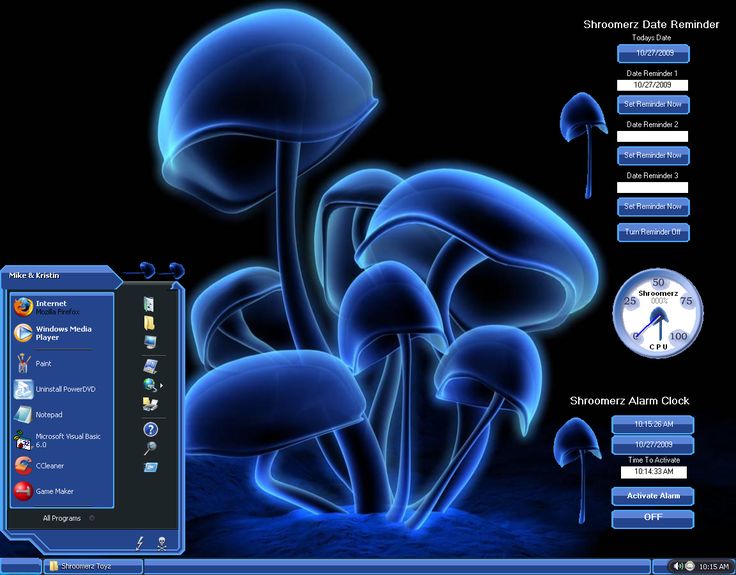Set Reminder Now under Date Reminder 1
The image size is (736, 575).
point(653,105)
